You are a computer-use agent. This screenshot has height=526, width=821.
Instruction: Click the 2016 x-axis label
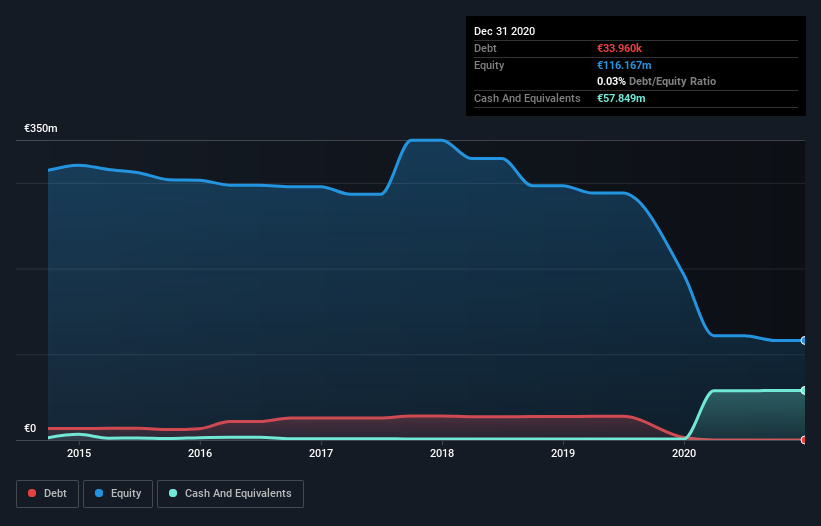pos(200,453)
